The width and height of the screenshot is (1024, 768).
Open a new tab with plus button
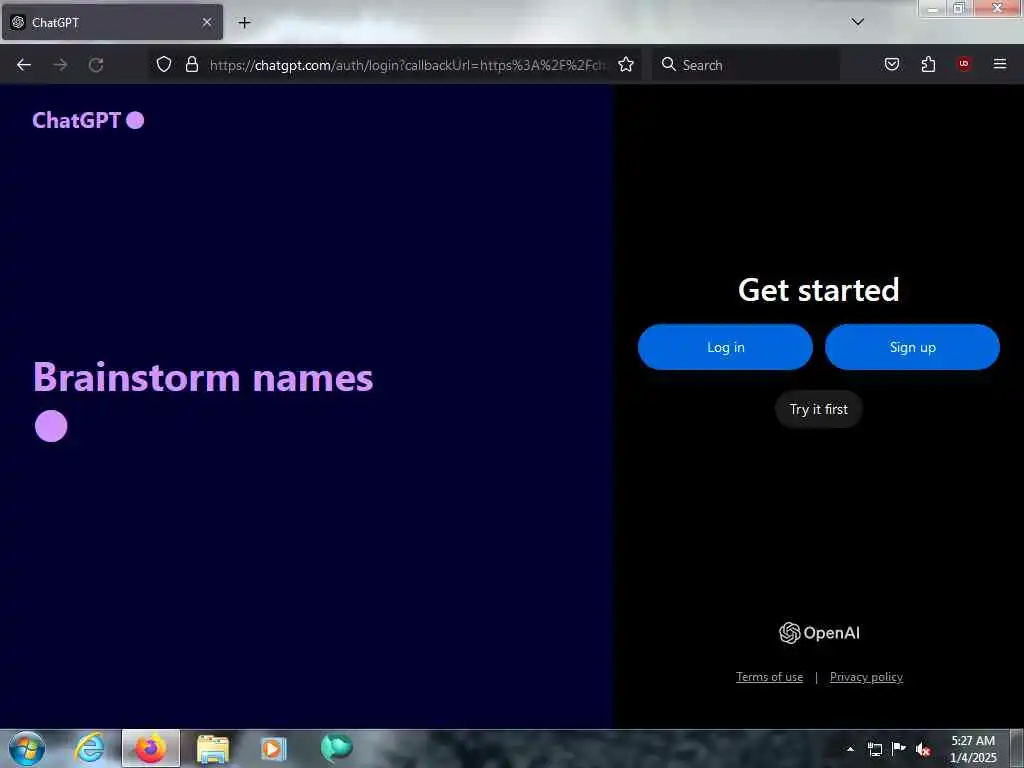coord(244,22)
